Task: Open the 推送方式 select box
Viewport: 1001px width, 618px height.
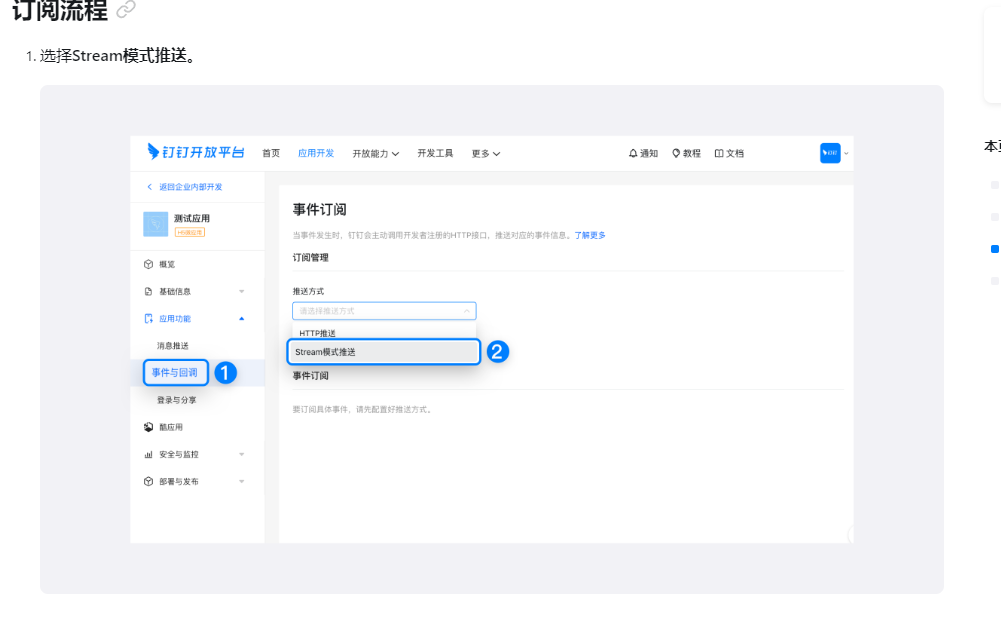Action: click(x=384, y=311)
